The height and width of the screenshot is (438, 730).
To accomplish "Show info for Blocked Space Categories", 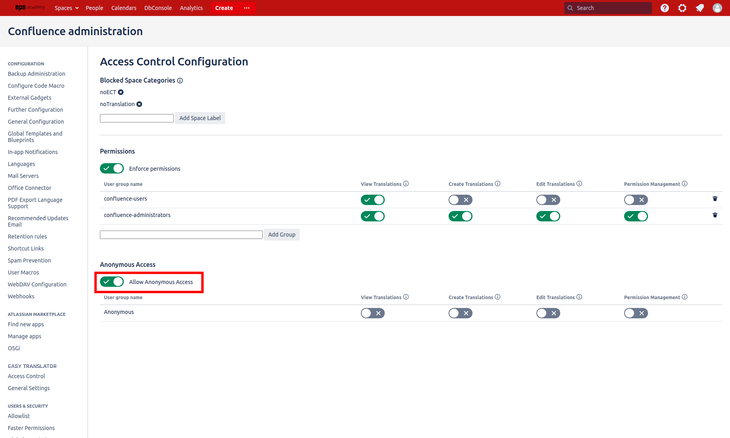I will (180, 80).
